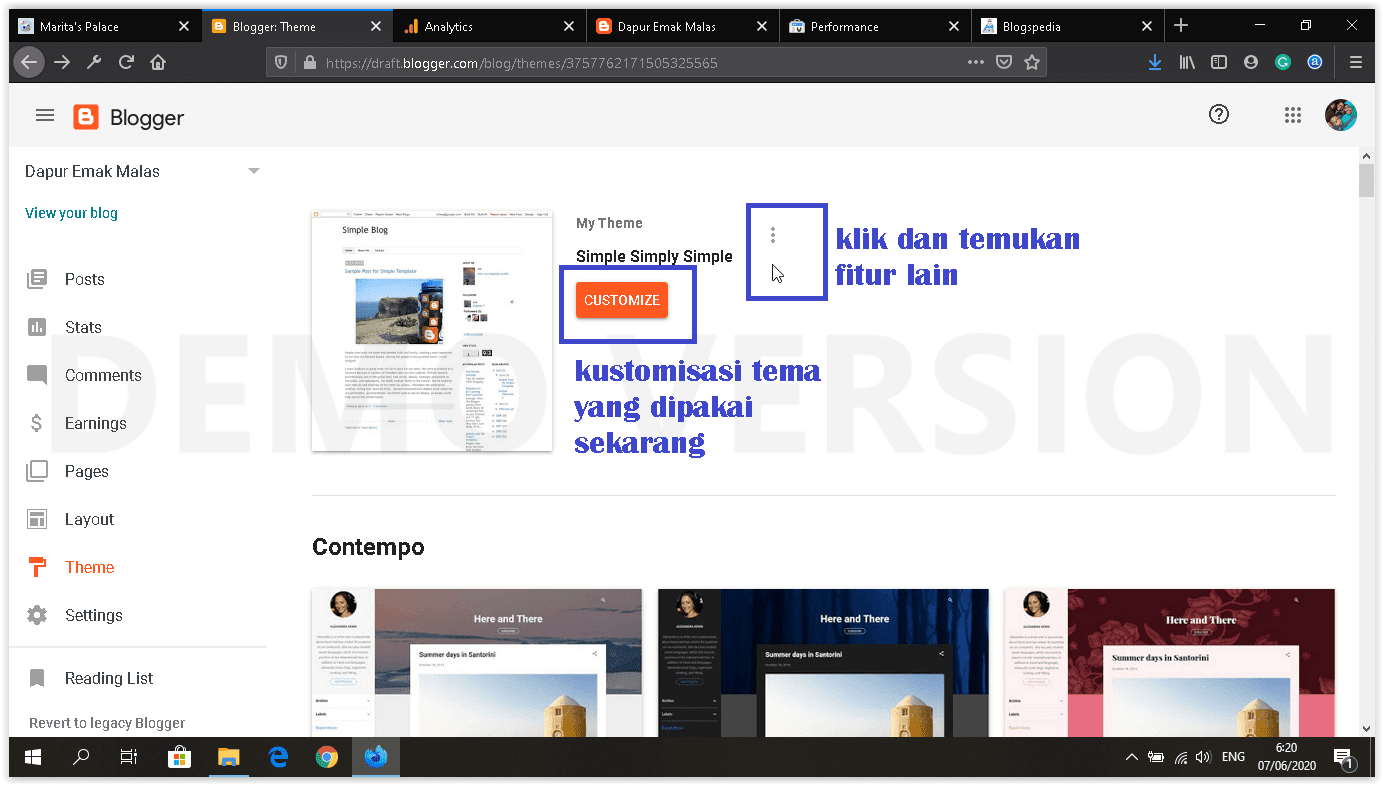Screen dimensions: 1383x785
Task: Open the Microsoft Store taskbar icon
Action: (x=179, y=757)
